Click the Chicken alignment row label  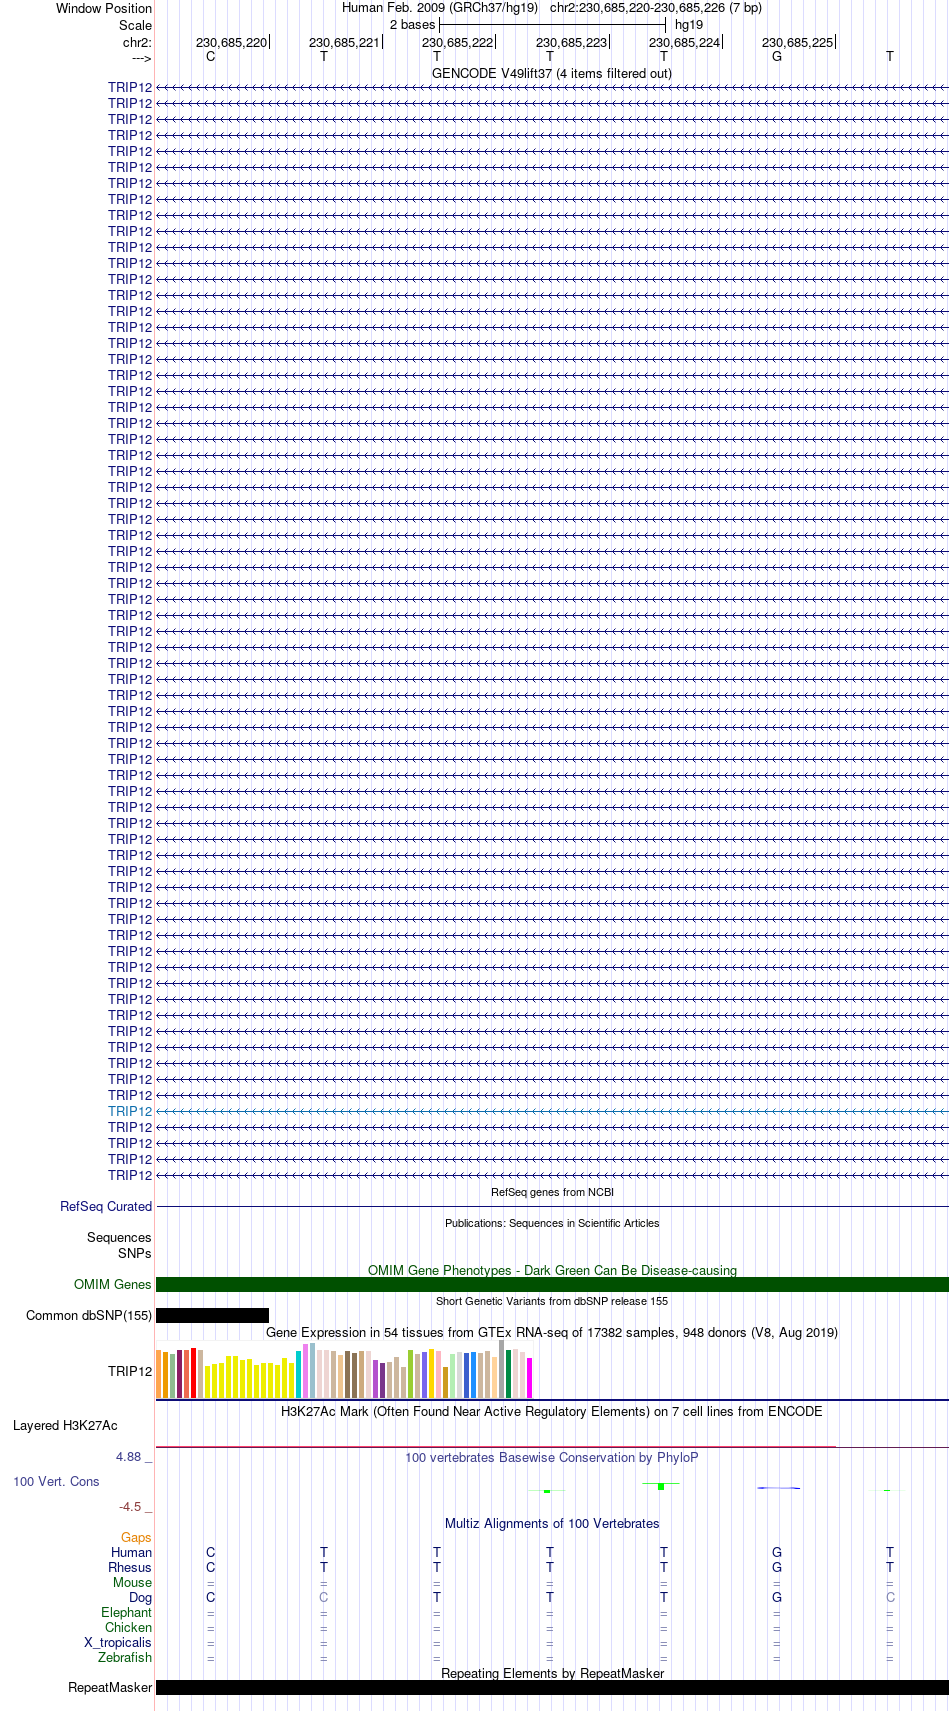[129, 1628]
